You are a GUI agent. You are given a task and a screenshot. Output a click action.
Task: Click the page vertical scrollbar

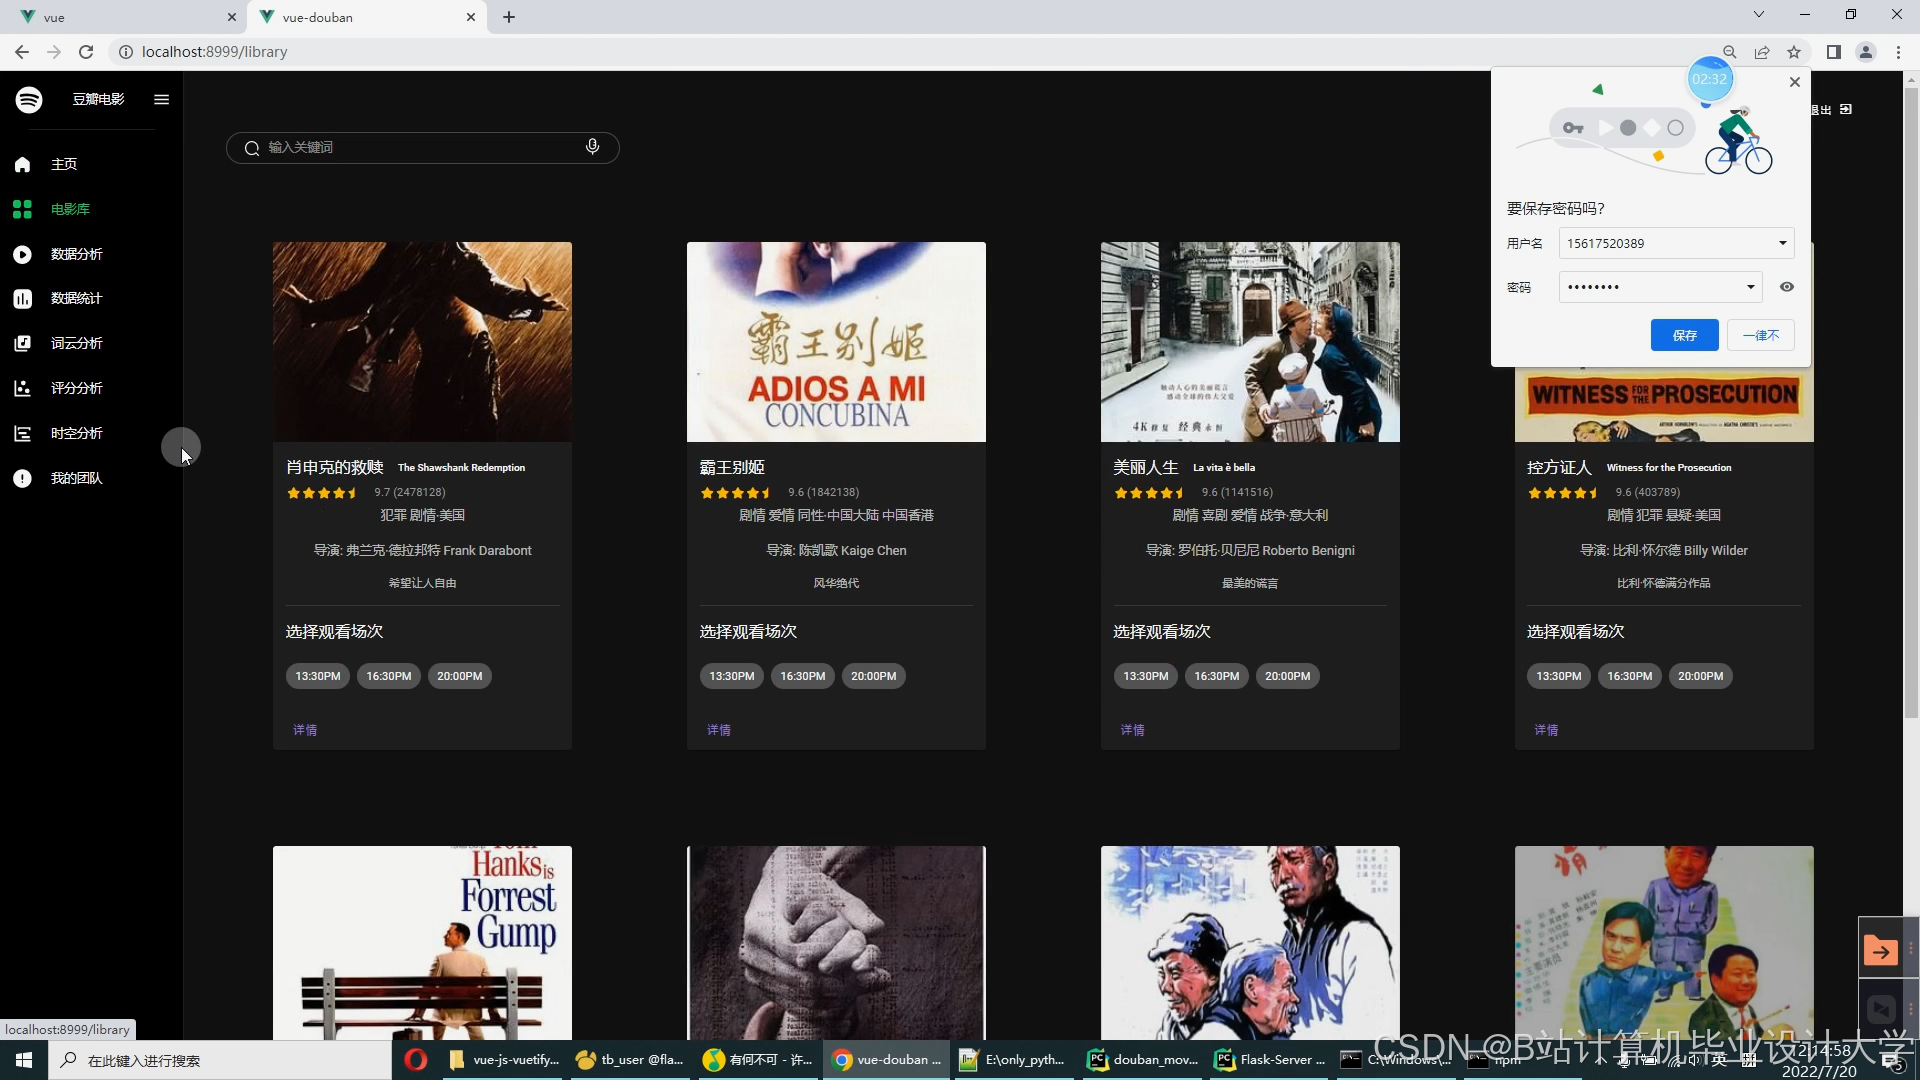[x=1910, y=400]
